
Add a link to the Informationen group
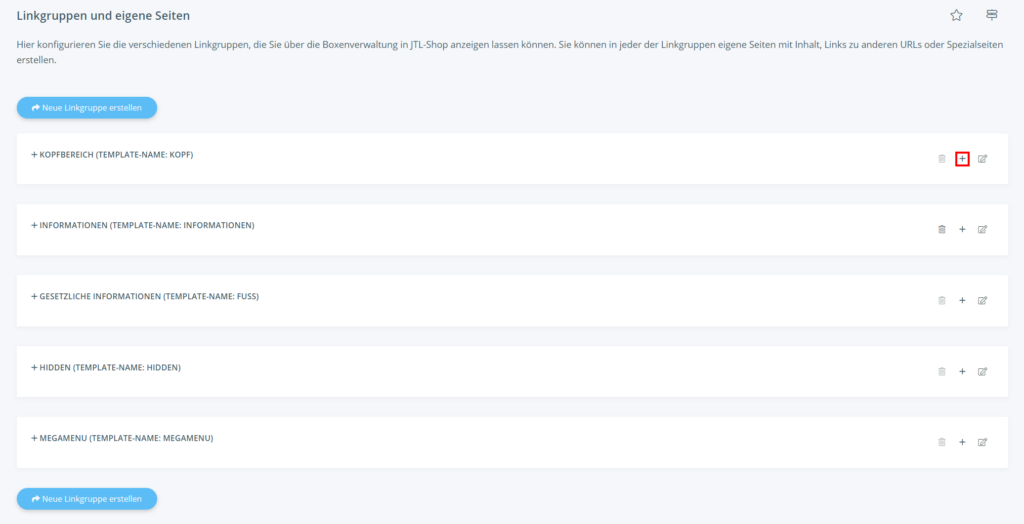(962, 229)
